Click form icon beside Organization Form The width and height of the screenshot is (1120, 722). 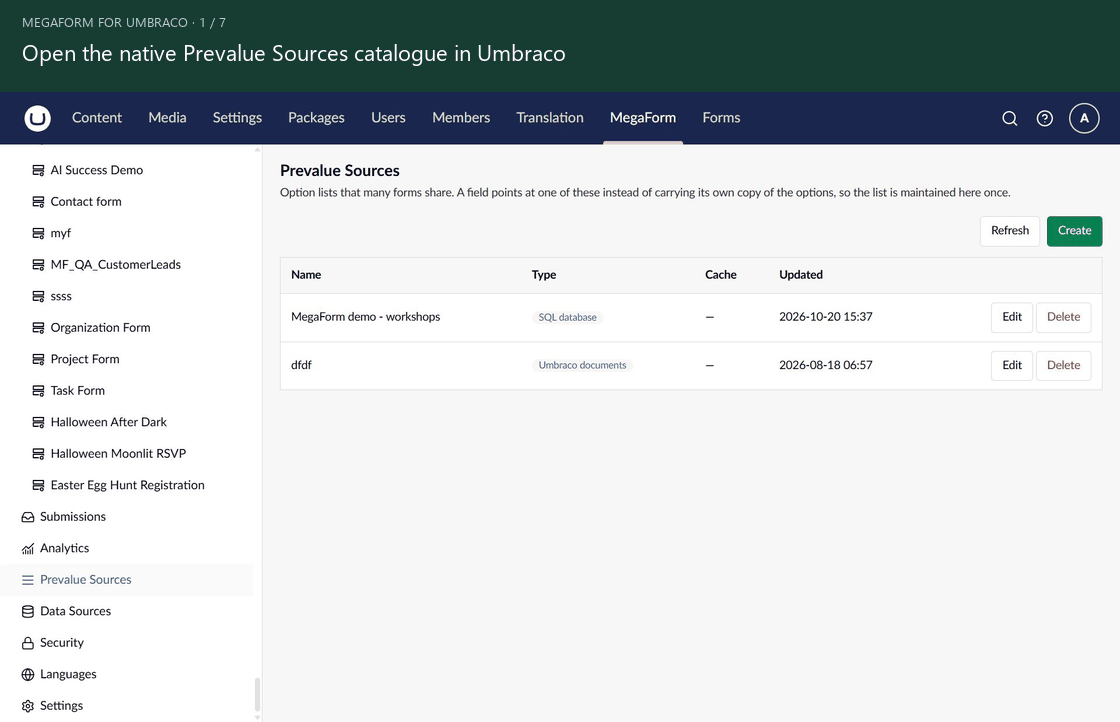pos(38,327)
